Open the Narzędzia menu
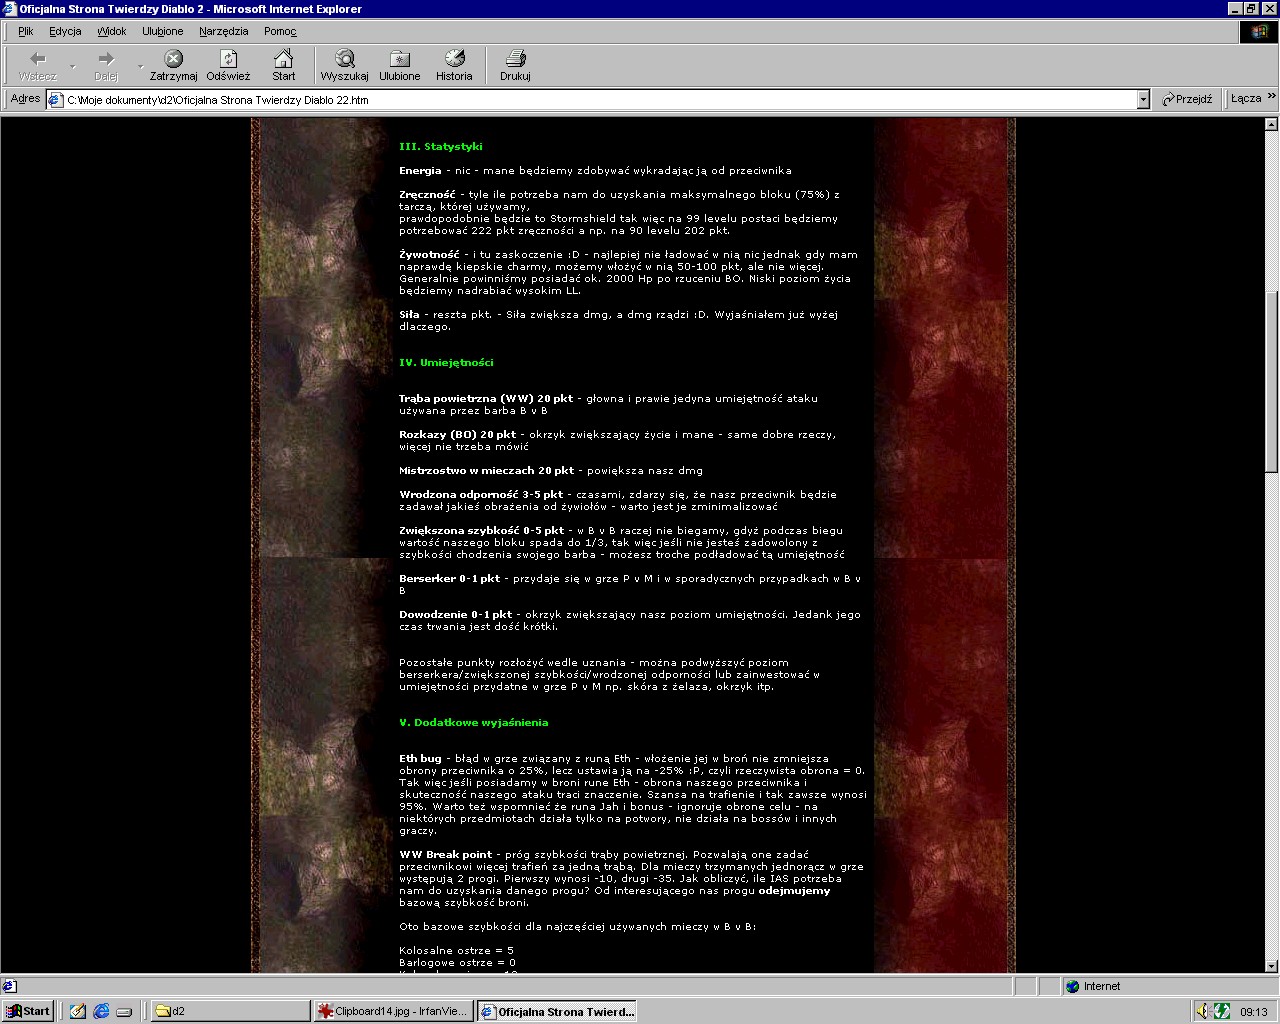Screen dimensions: 1280x1024 (223, 31)
